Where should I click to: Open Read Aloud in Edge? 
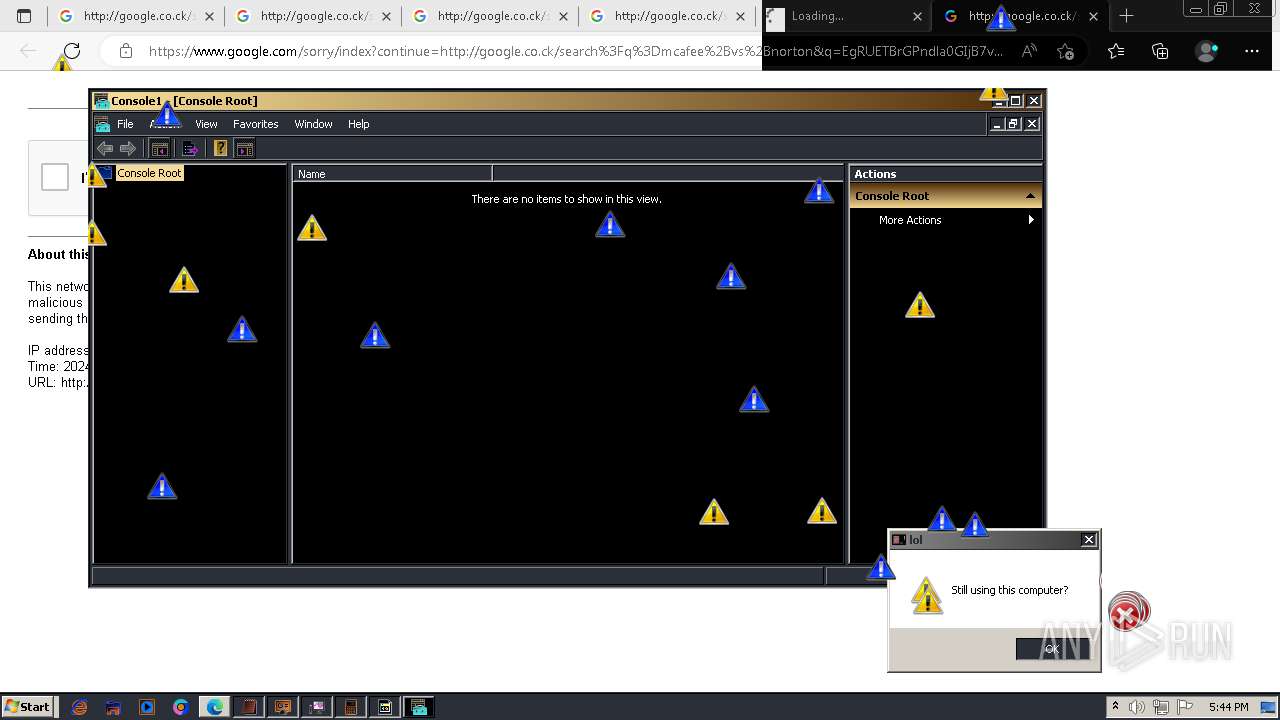coord(1029,51)
